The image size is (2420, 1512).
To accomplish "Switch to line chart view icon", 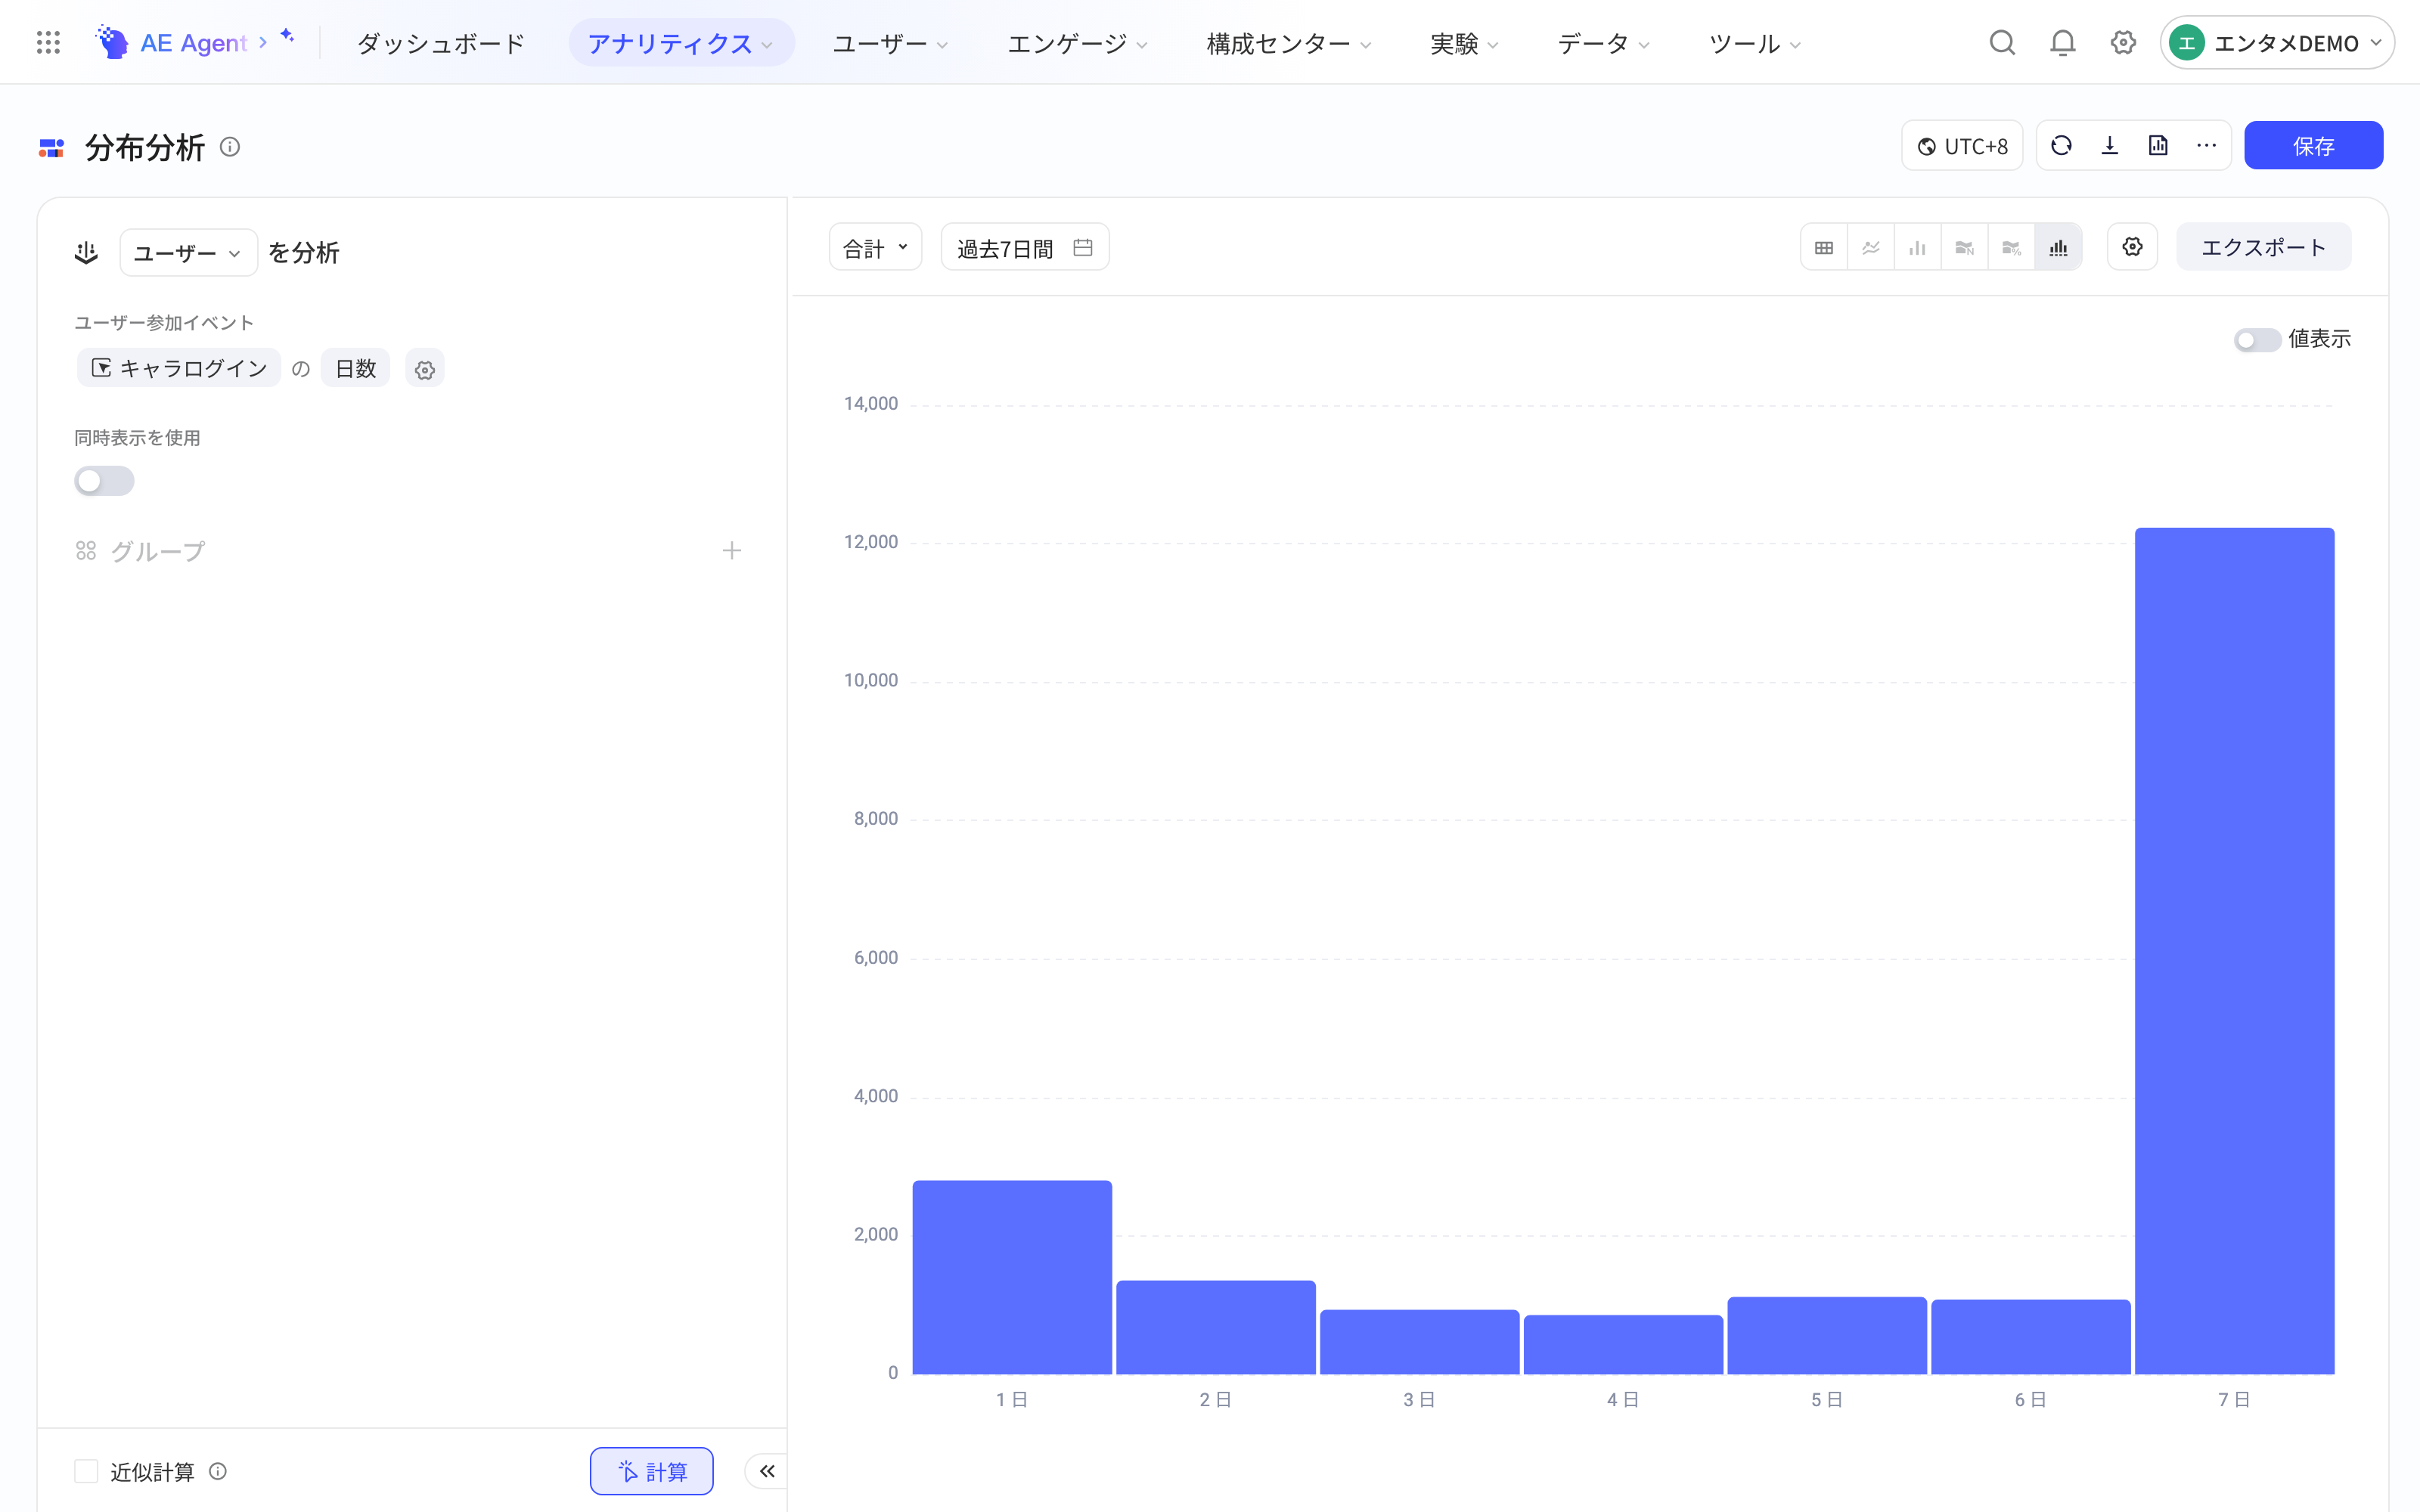I will (1871, 247).
